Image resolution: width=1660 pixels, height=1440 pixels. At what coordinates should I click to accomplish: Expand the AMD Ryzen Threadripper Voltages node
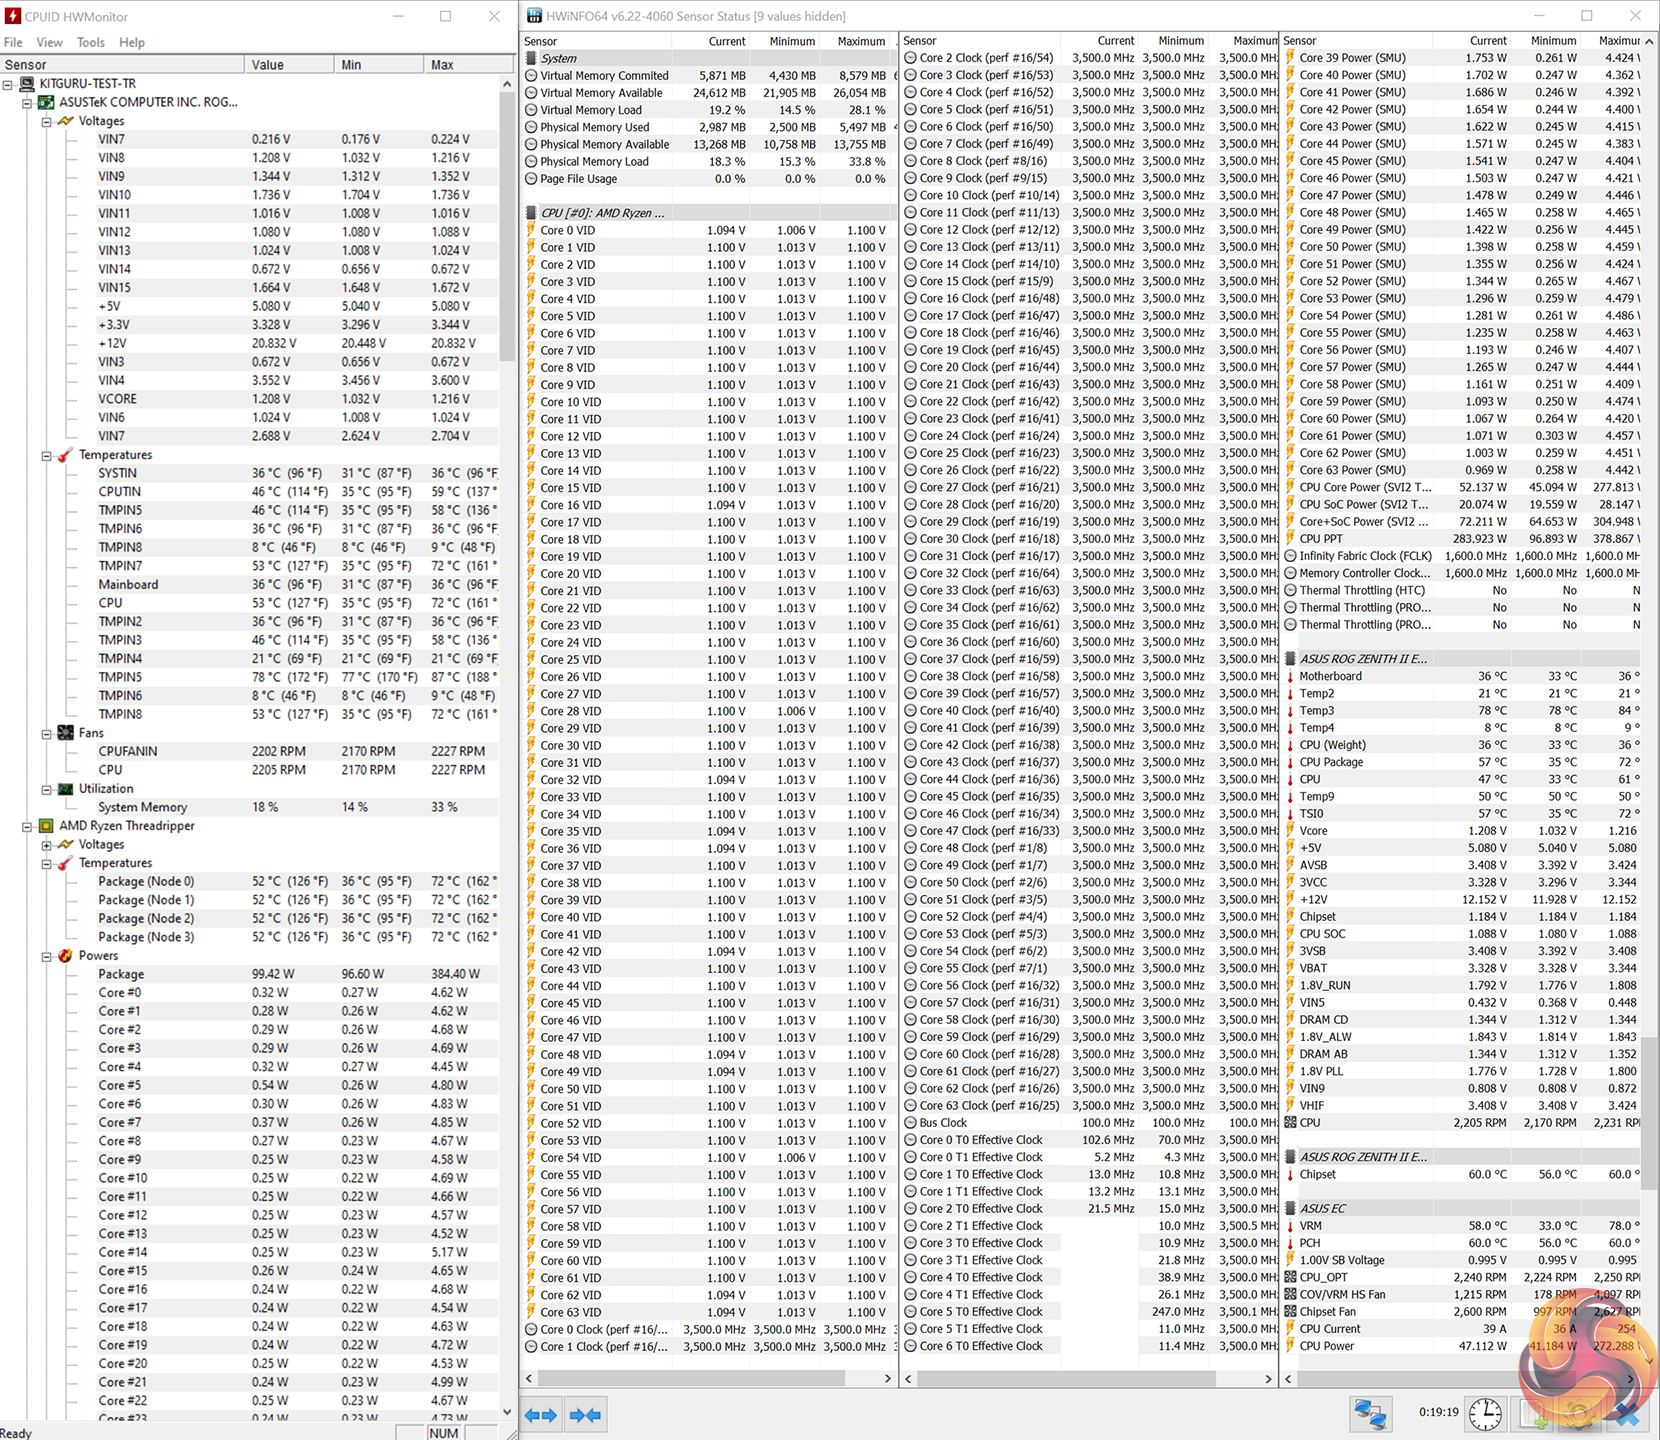pos(46,845)
